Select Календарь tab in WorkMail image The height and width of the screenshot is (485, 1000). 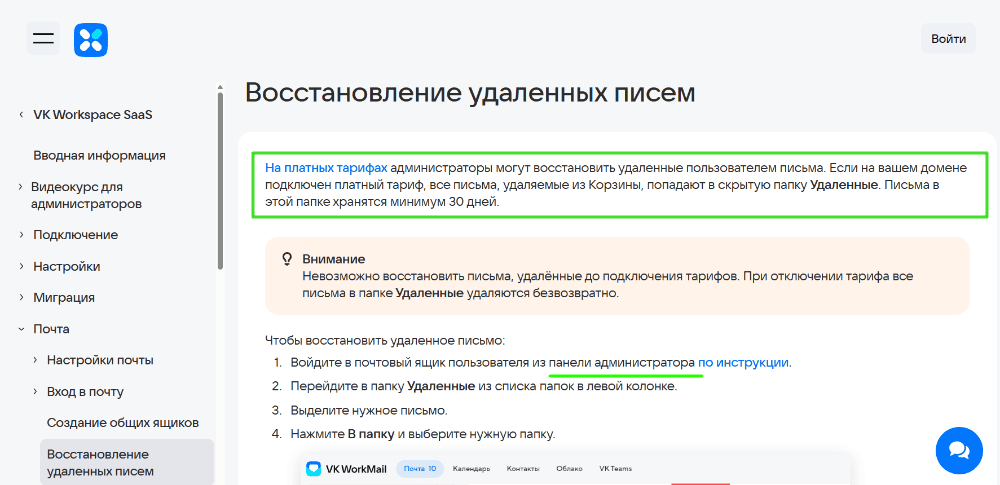point(471,469)
